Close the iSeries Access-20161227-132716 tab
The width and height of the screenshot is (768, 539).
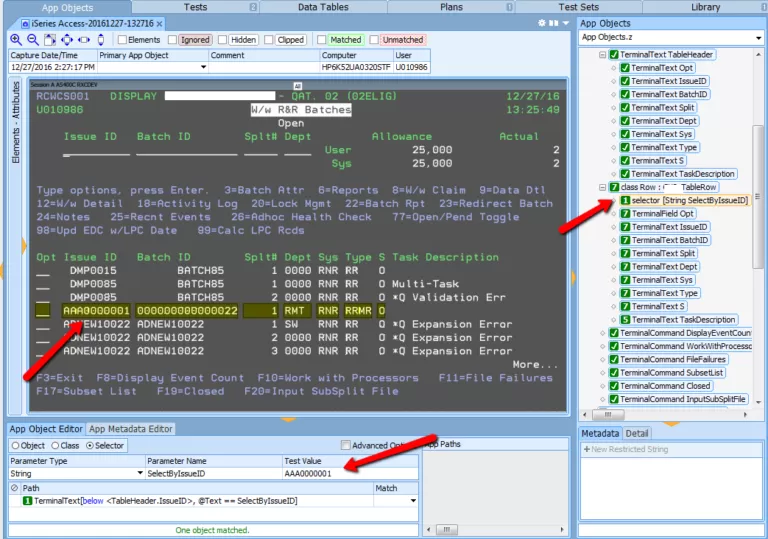click(160, 23)
